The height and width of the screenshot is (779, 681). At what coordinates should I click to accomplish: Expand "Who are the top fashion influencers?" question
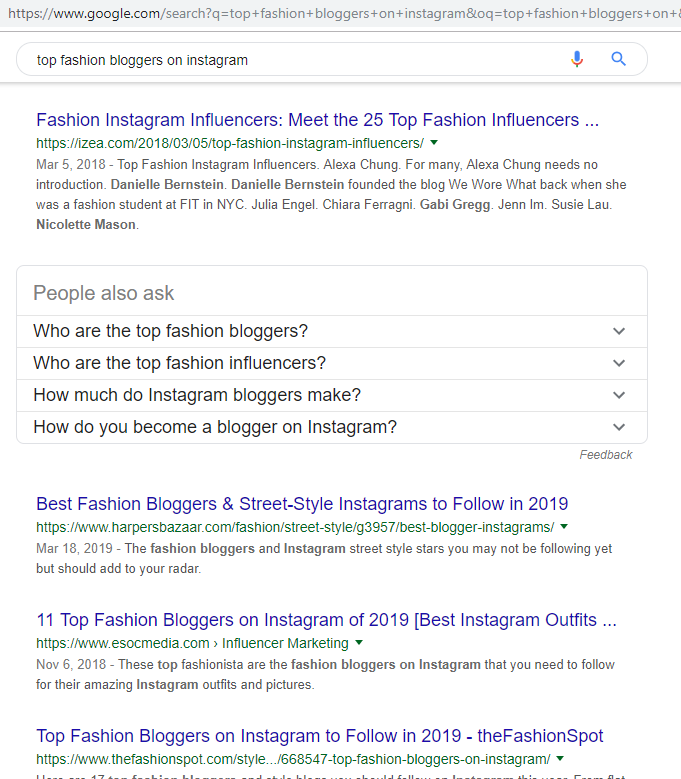click(332, 363)
